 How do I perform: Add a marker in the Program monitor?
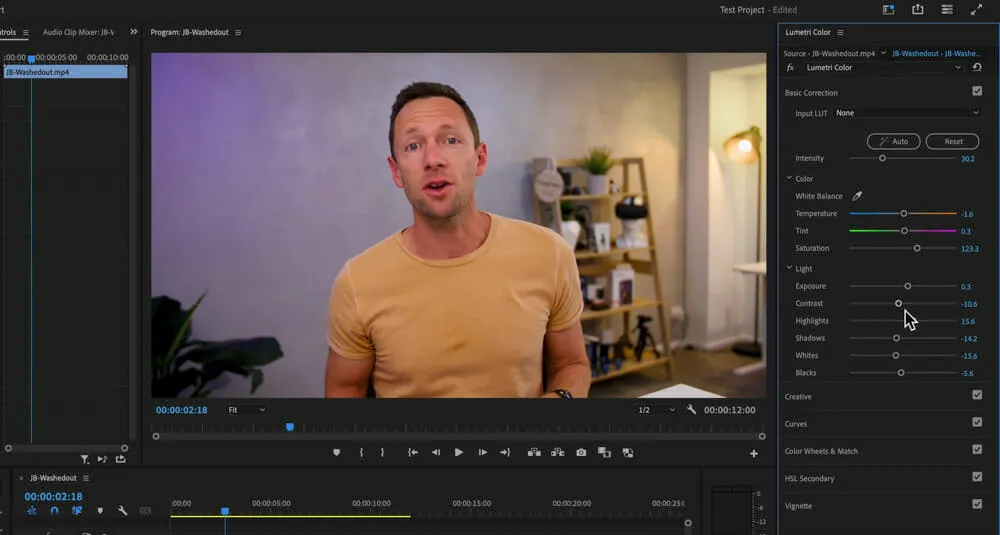point(336,453)
